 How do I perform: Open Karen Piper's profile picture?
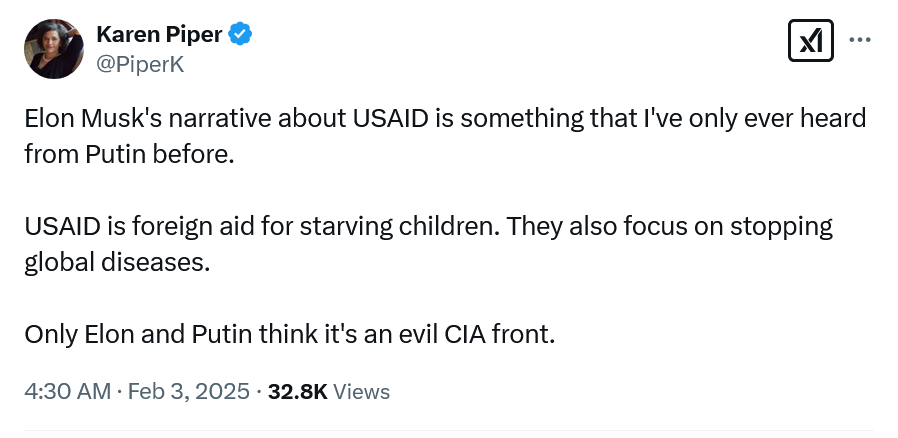coord(54,49)
